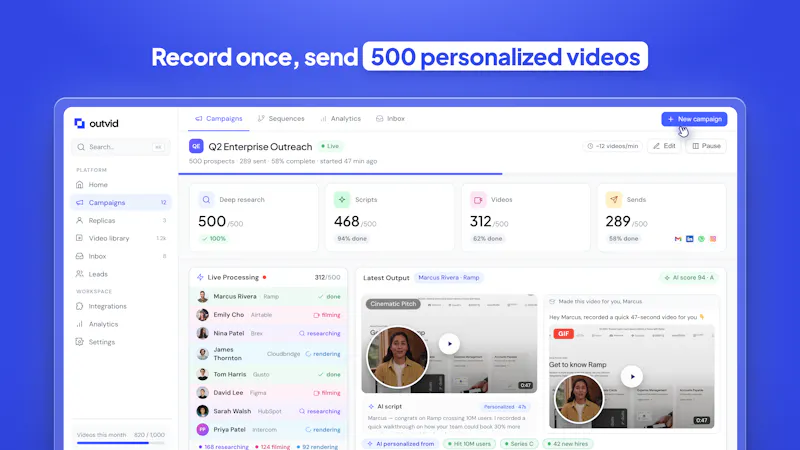Click the Sends paper plane icon
This screenshot has width=800, height=450.
point(614,199)
